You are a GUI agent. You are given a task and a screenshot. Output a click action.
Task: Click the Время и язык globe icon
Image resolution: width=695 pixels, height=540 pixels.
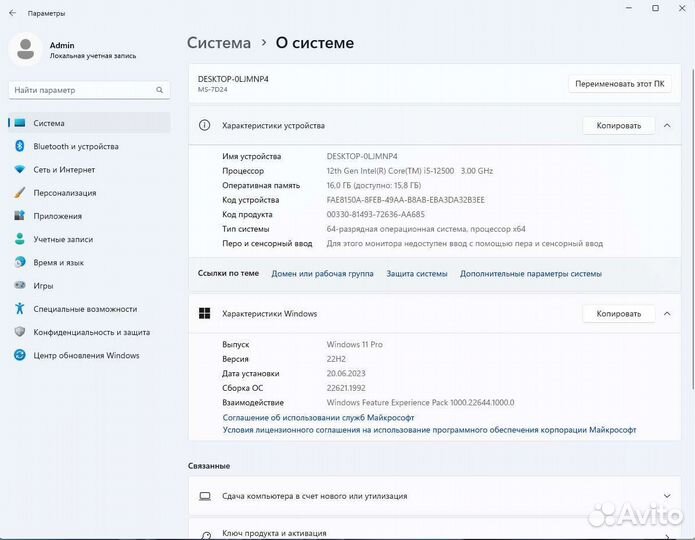pyautogui.click(x=20, y=262)
